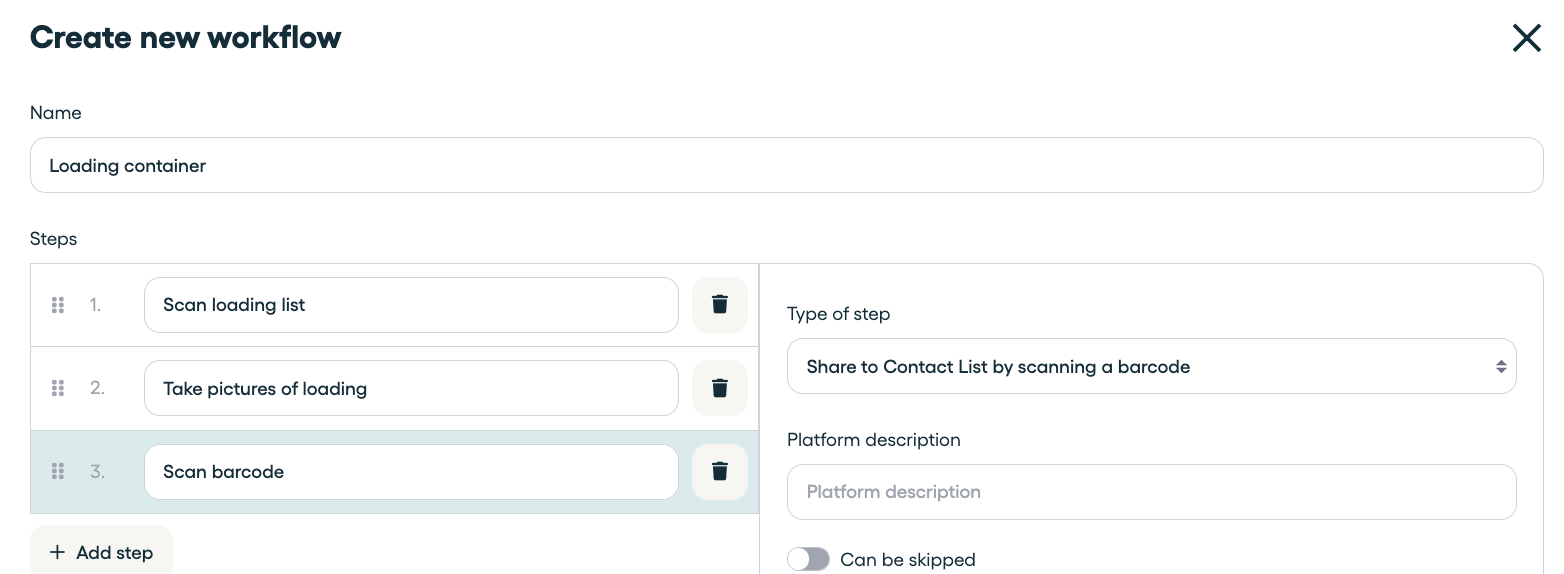This screenshot has height=574, width=1564.
Task: Edit the workflow Name field
Action: [x=786, y=165]
